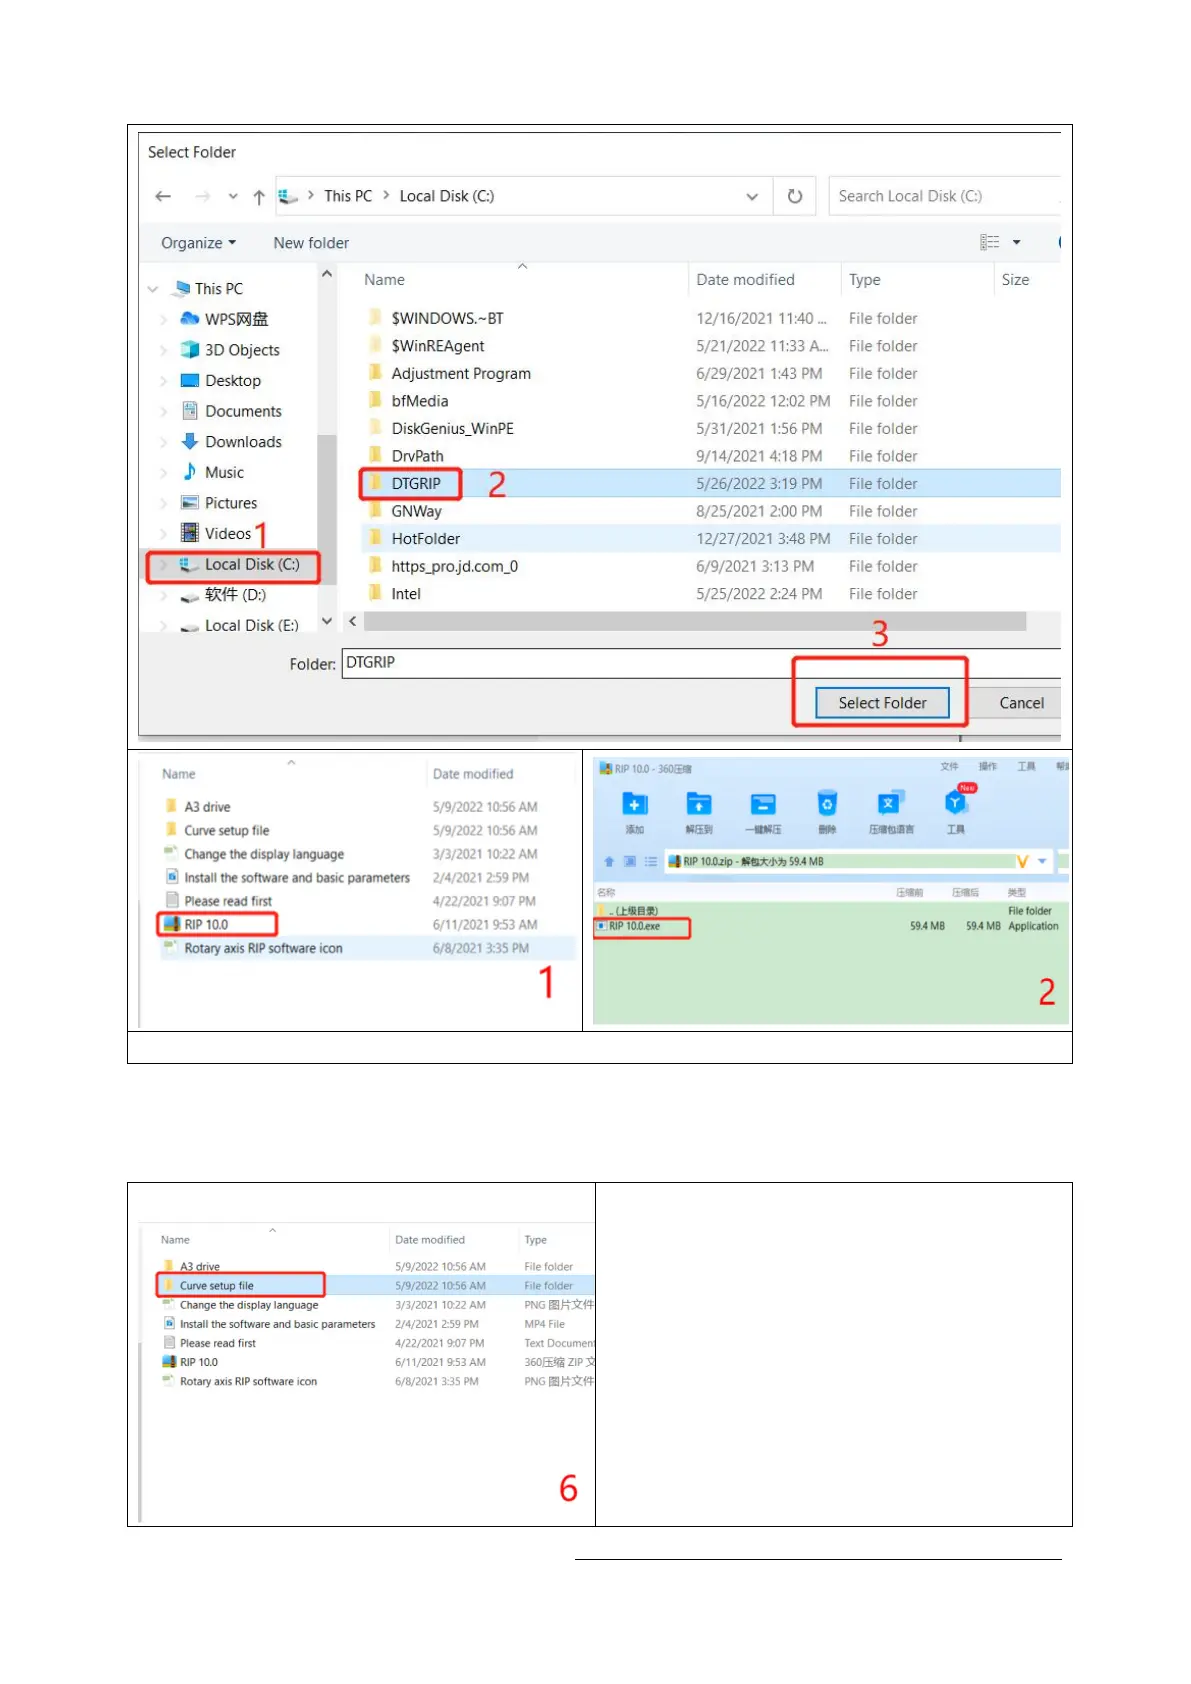Go up one level with up arrow
Viewport: 1191px width, 1684px height.
pyautogui.click(x=259, y=197)
